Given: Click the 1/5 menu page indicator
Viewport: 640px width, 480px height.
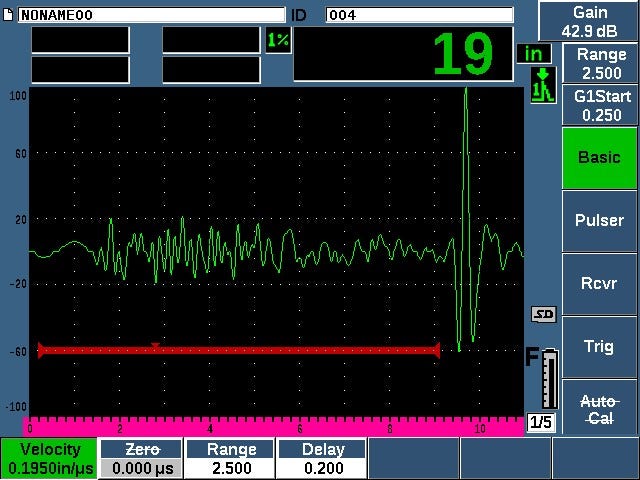Looking at the screenshot, I should point(540,423).
